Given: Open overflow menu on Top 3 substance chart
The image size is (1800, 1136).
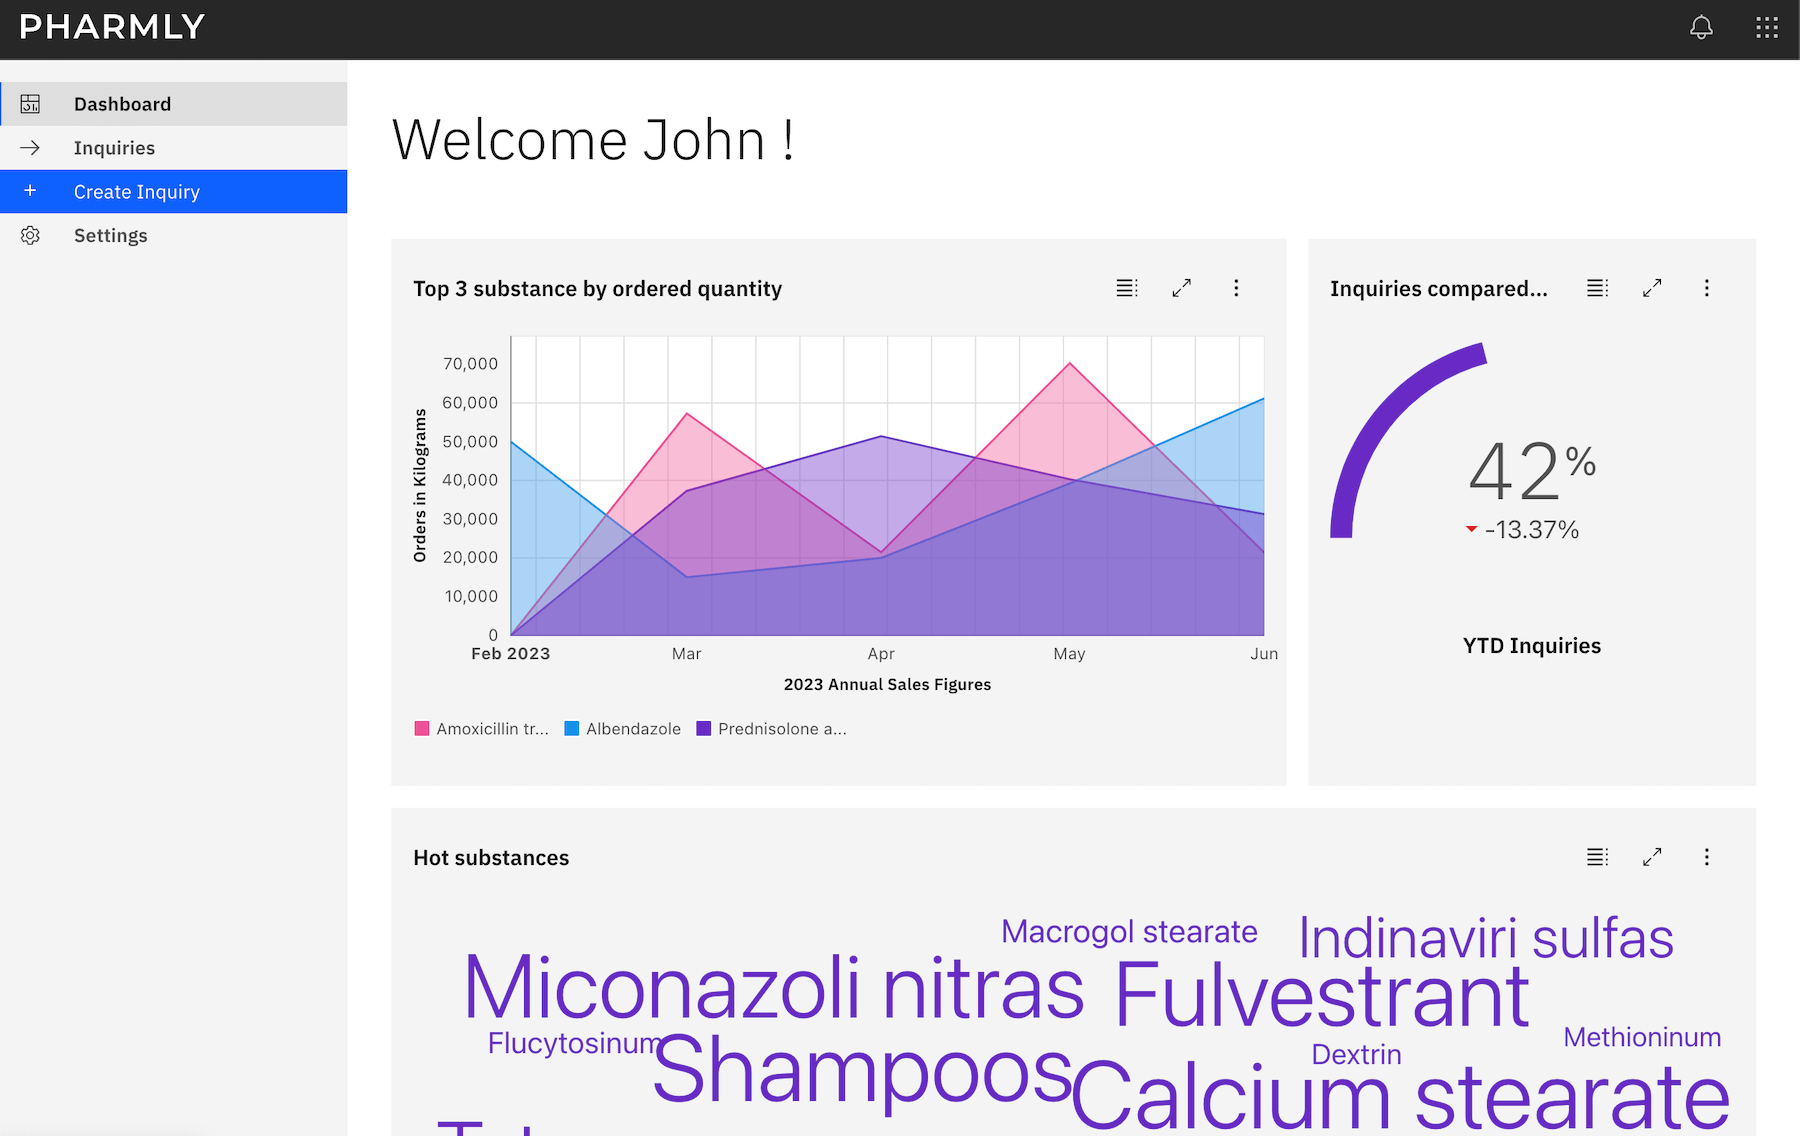Looking at the screenshot, I should coord(1236,288).
